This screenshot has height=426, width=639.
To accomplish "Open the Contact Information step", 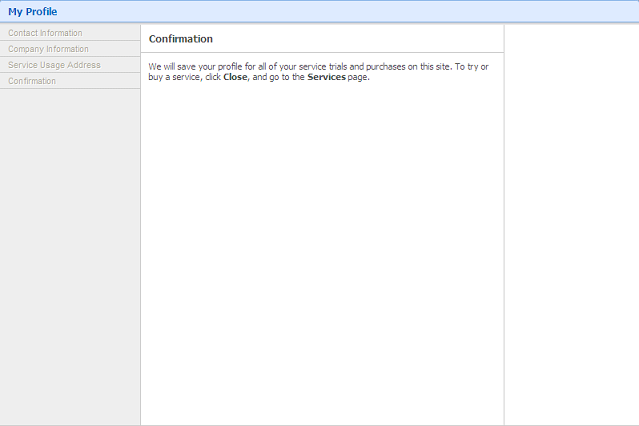I will [70, 33].
